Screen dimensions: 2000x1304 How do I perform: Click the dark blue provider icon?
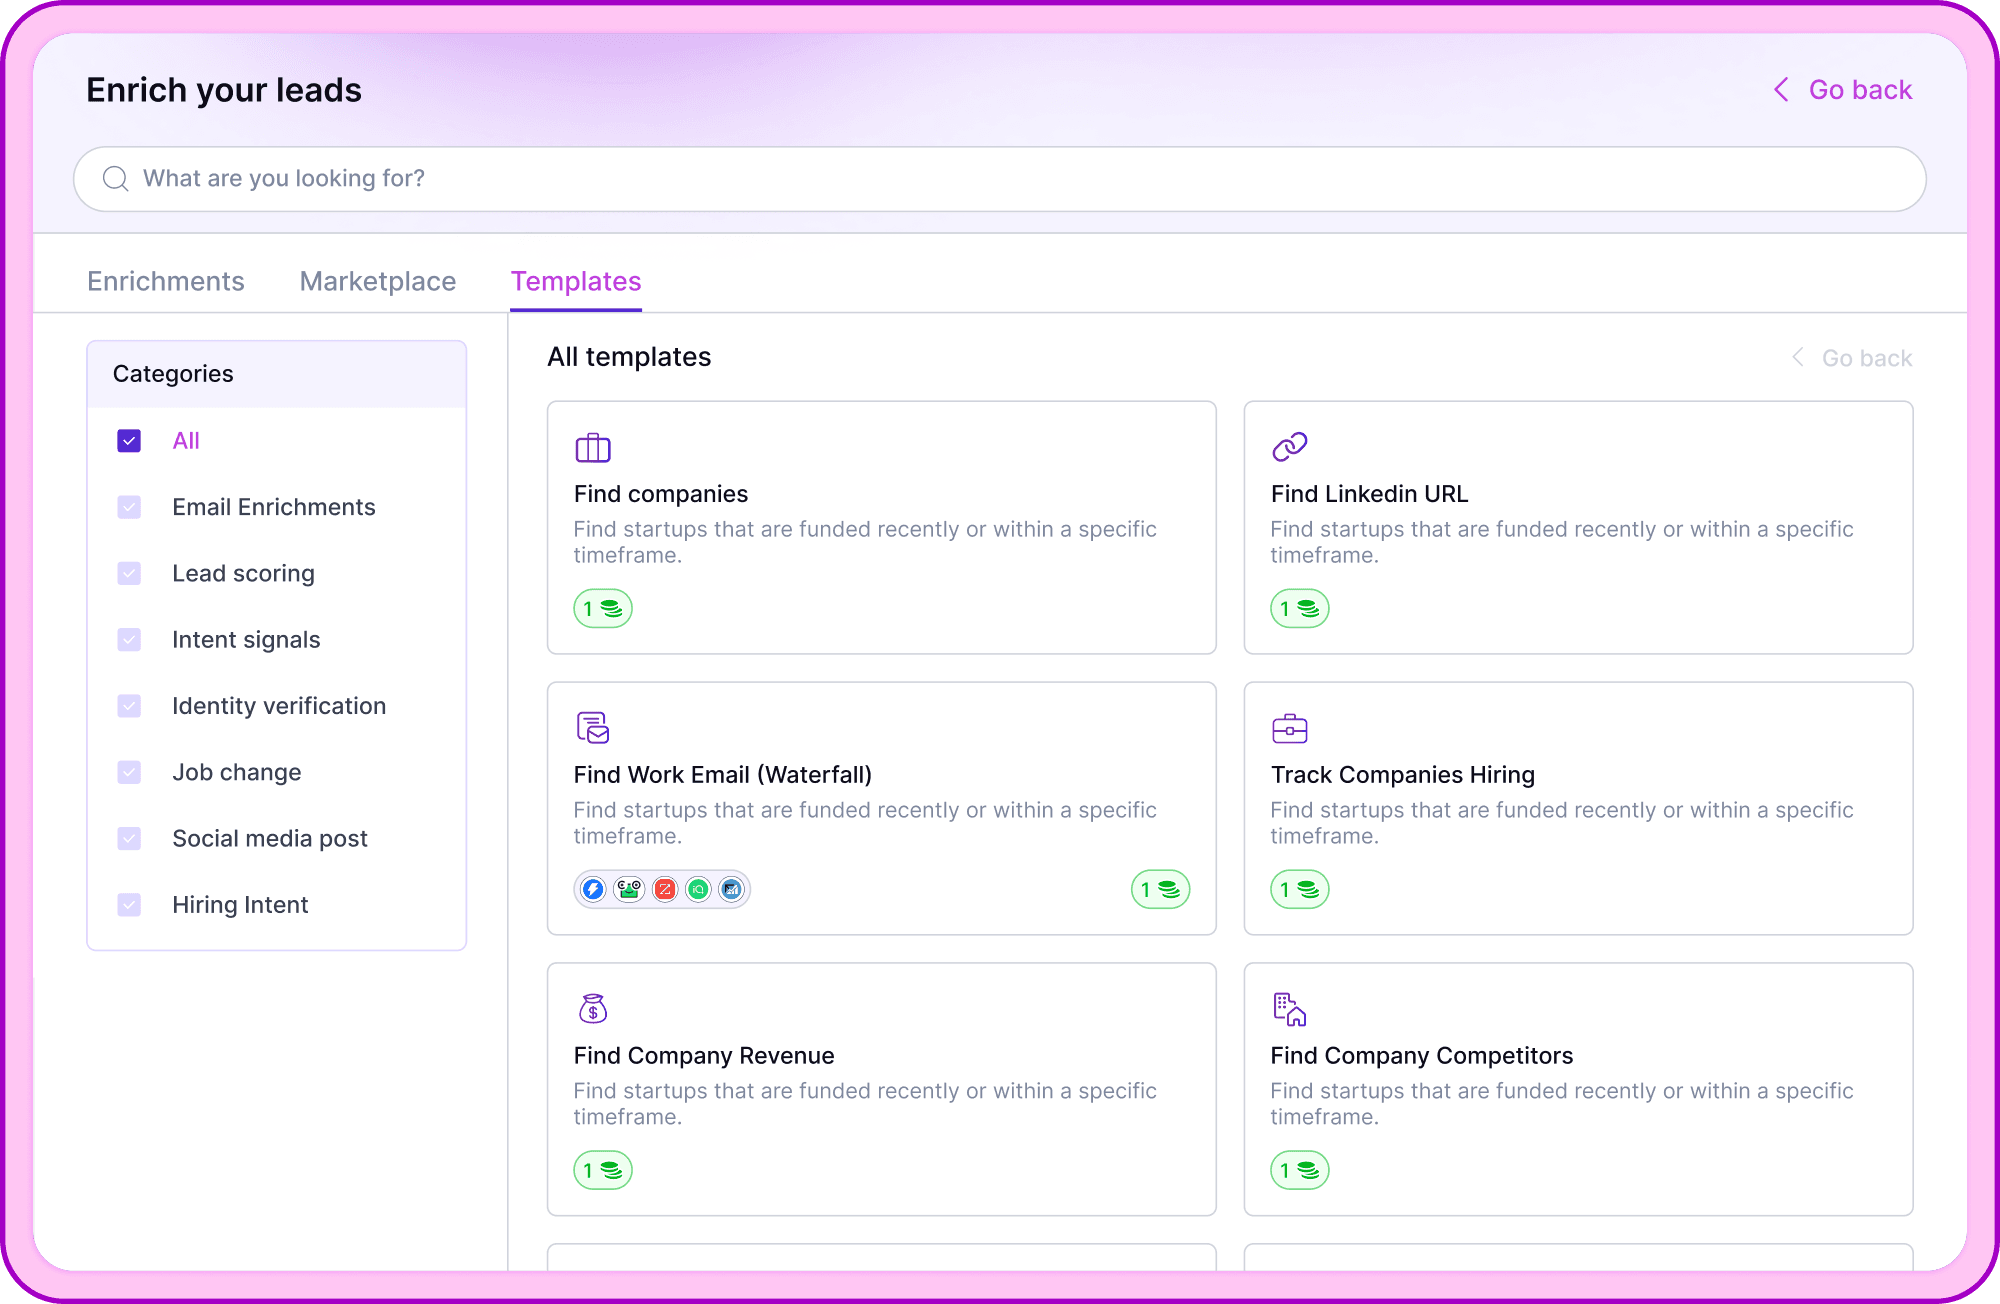732,889
